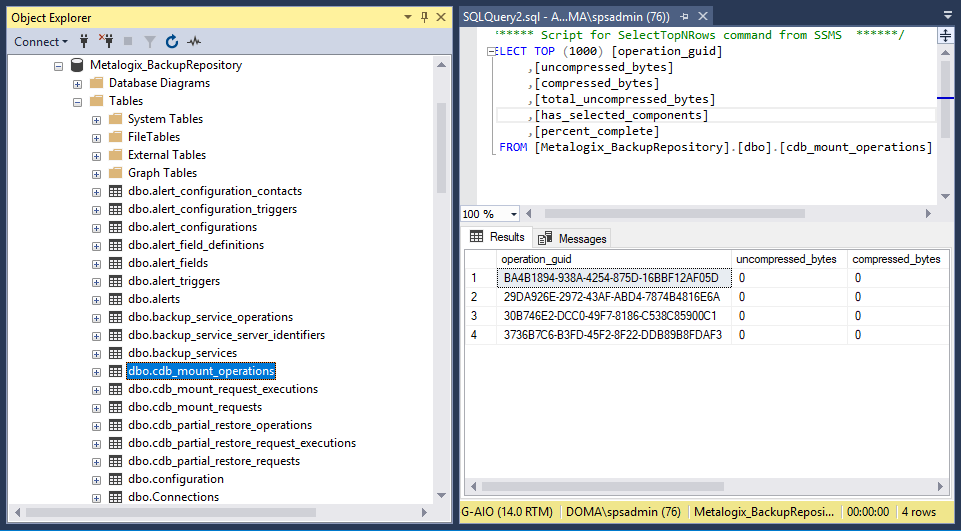Switch to the Messages tab
Screen dimensions: 961x531
click(x=573, y=238)
